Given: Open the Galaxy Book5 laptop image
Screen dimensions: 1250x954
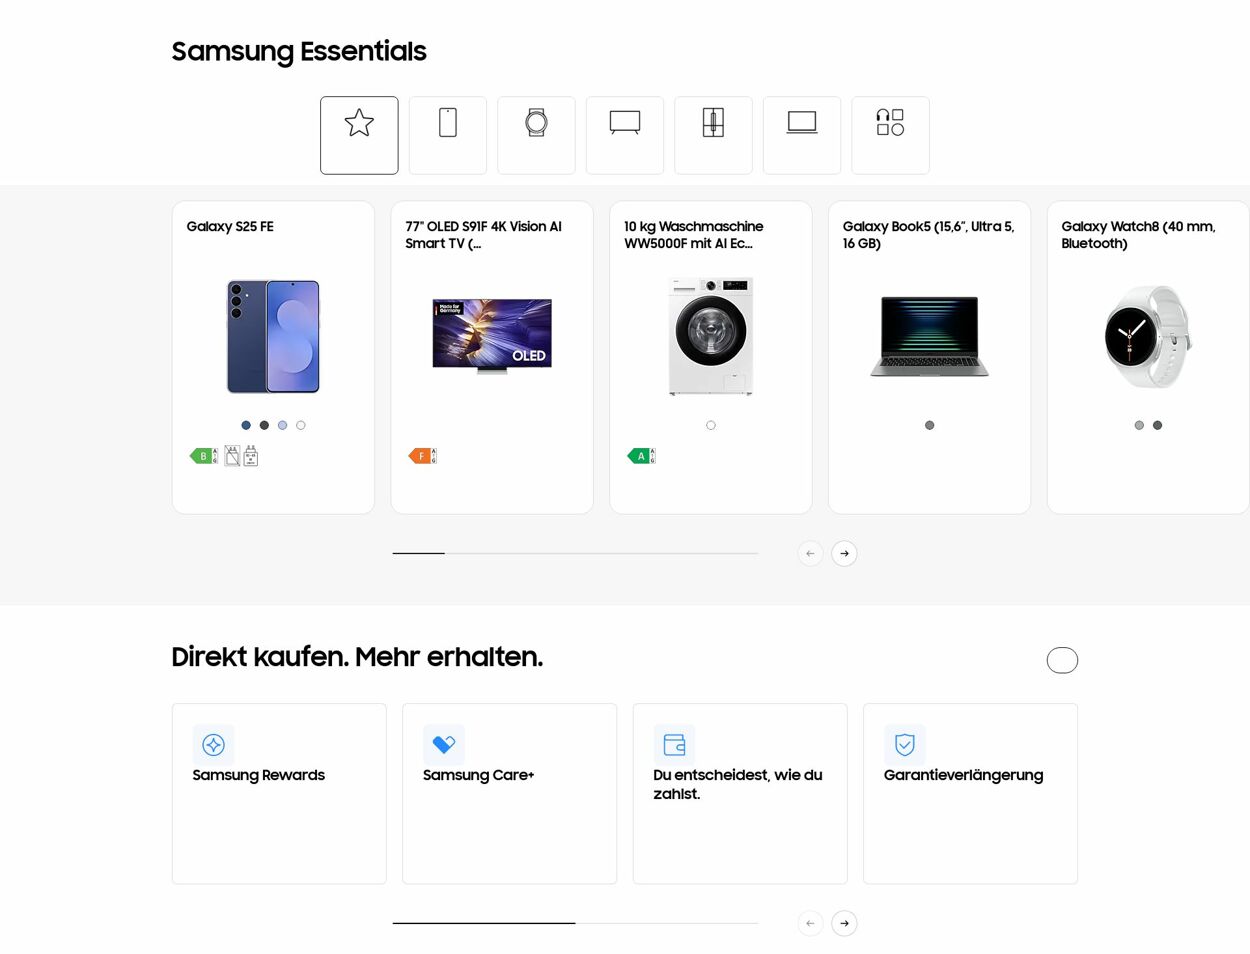Looking at the screenshot, I should 930,336.
